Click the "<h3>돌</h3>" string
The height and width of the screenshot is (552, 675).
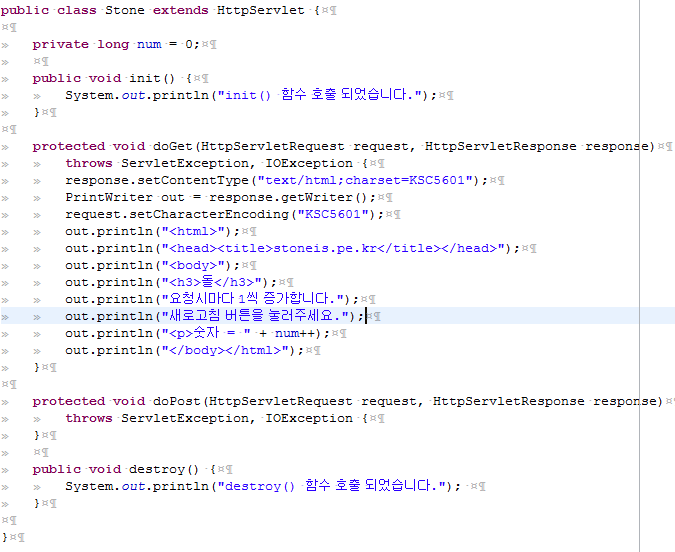tap(212, 282)
